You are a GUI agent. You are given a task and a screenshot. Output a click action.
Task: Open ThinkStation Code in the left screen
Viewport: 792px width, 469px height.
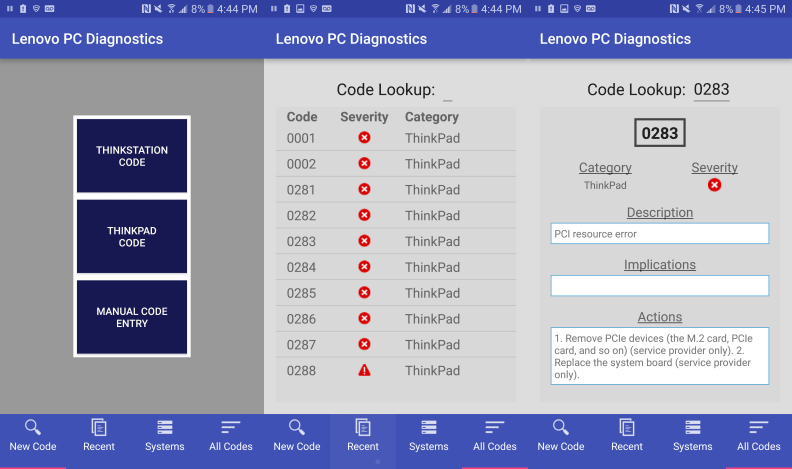point(132,156)
